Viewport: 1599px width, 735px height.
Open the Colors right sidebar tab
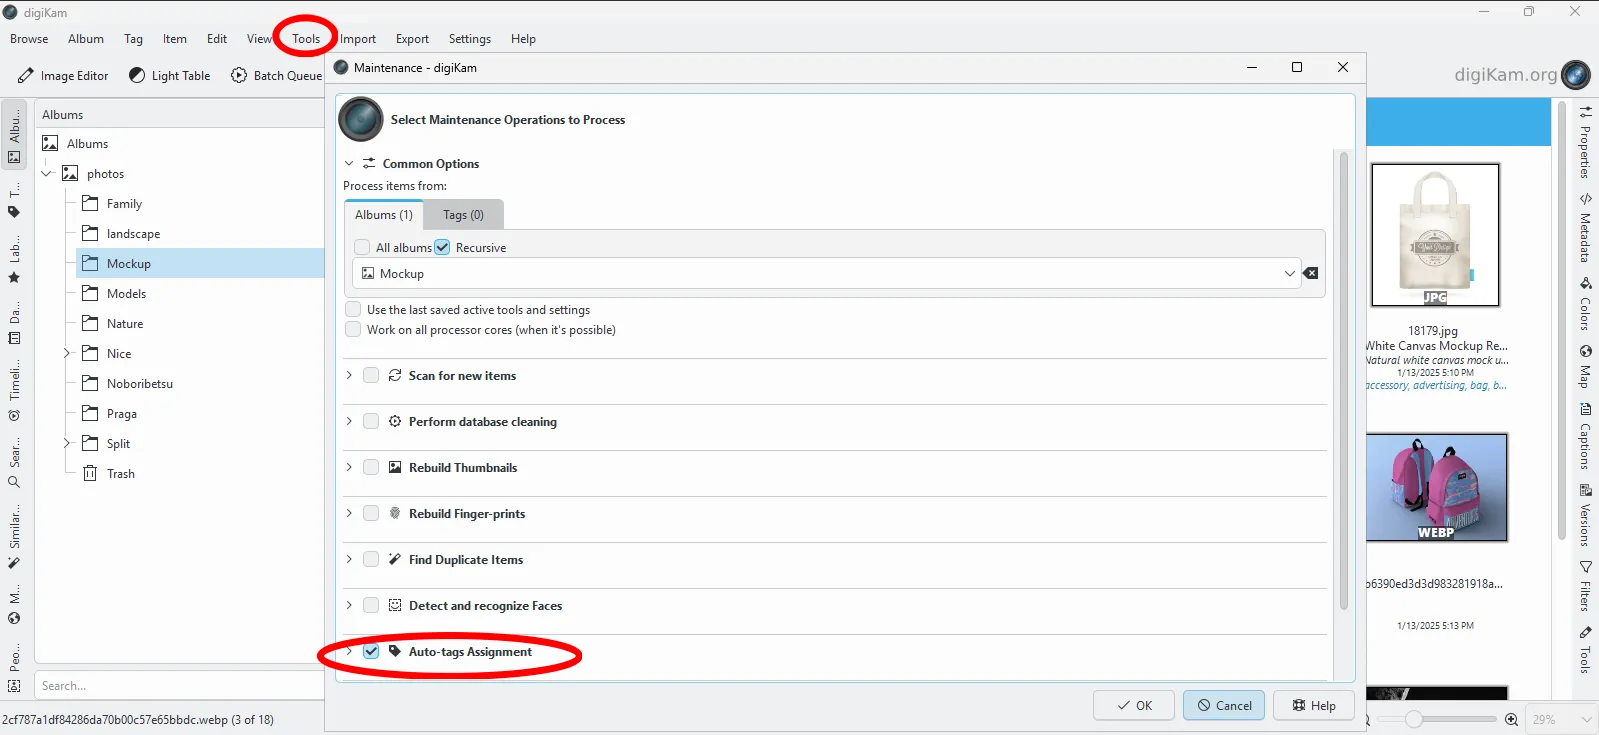click(x=1585, y=304)
